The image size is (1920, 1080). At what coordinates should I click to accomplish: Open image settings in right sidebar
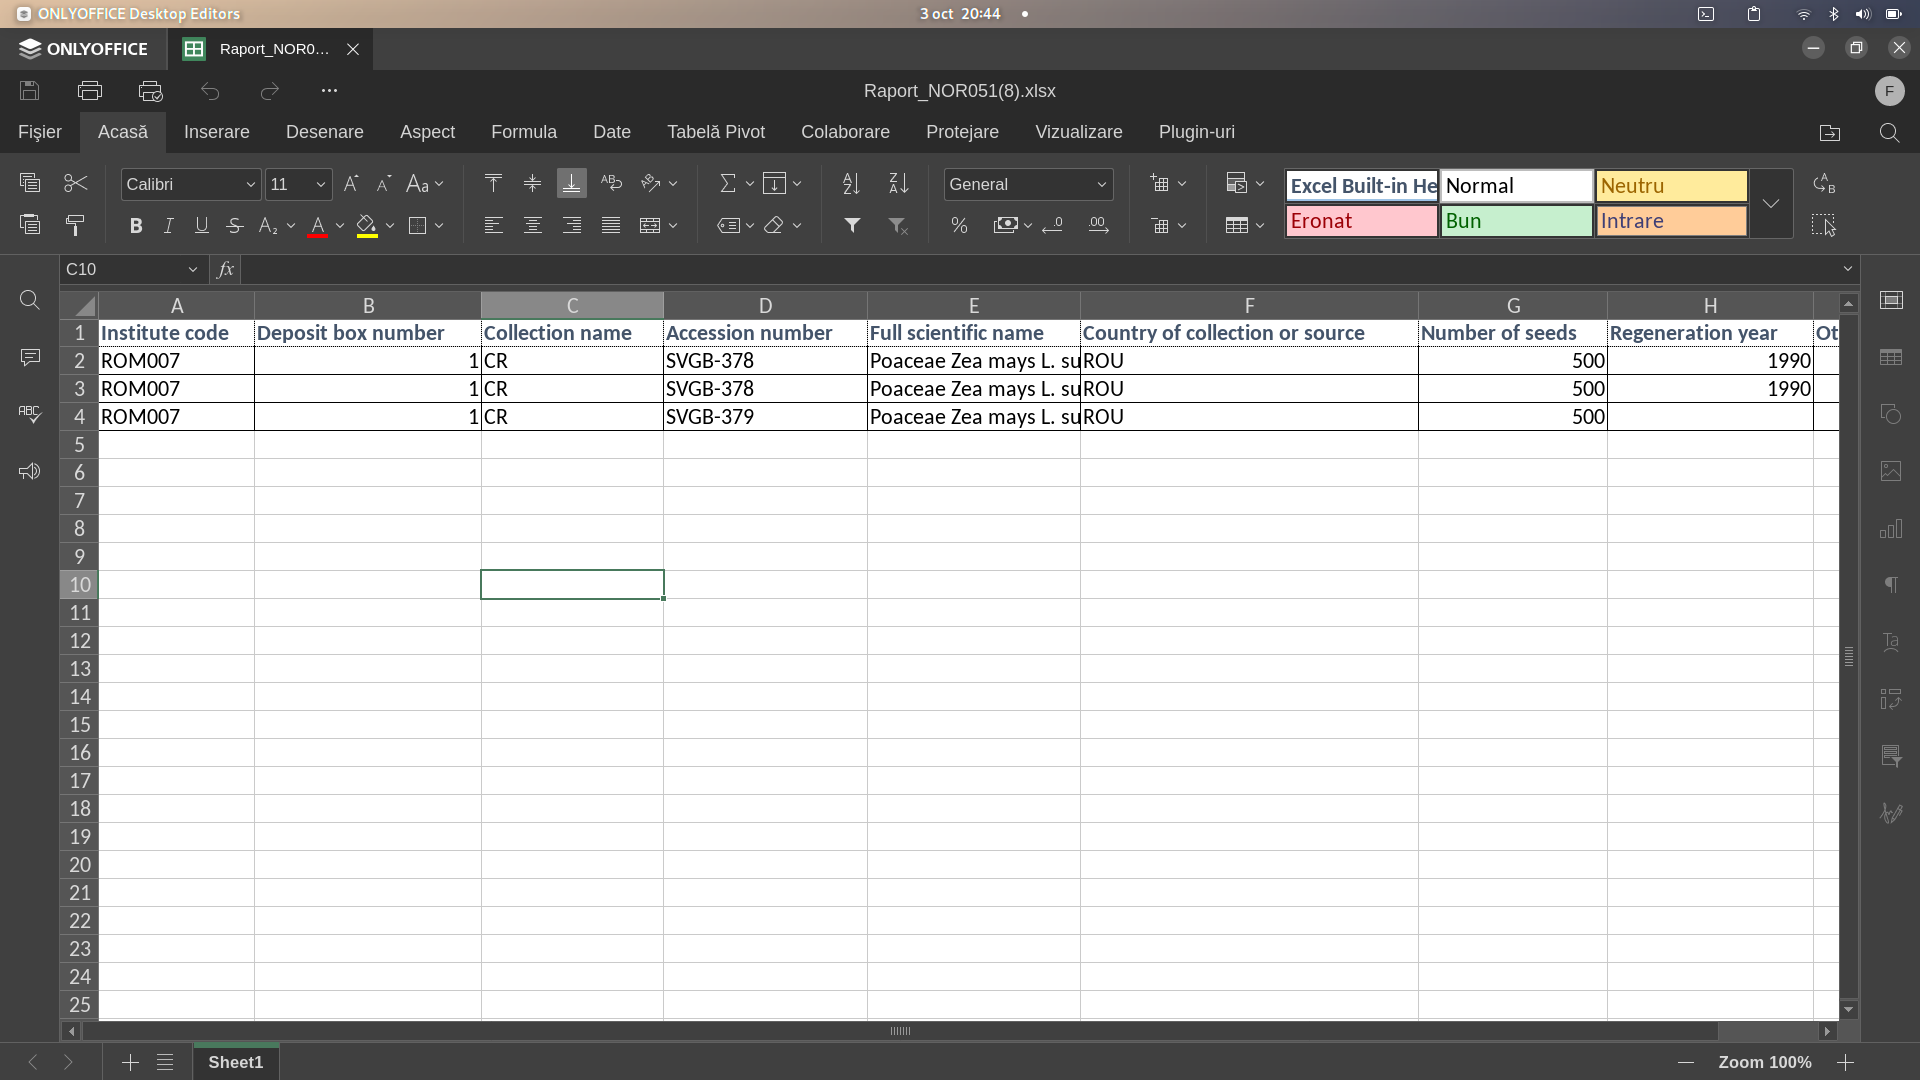pos(1891,471)
